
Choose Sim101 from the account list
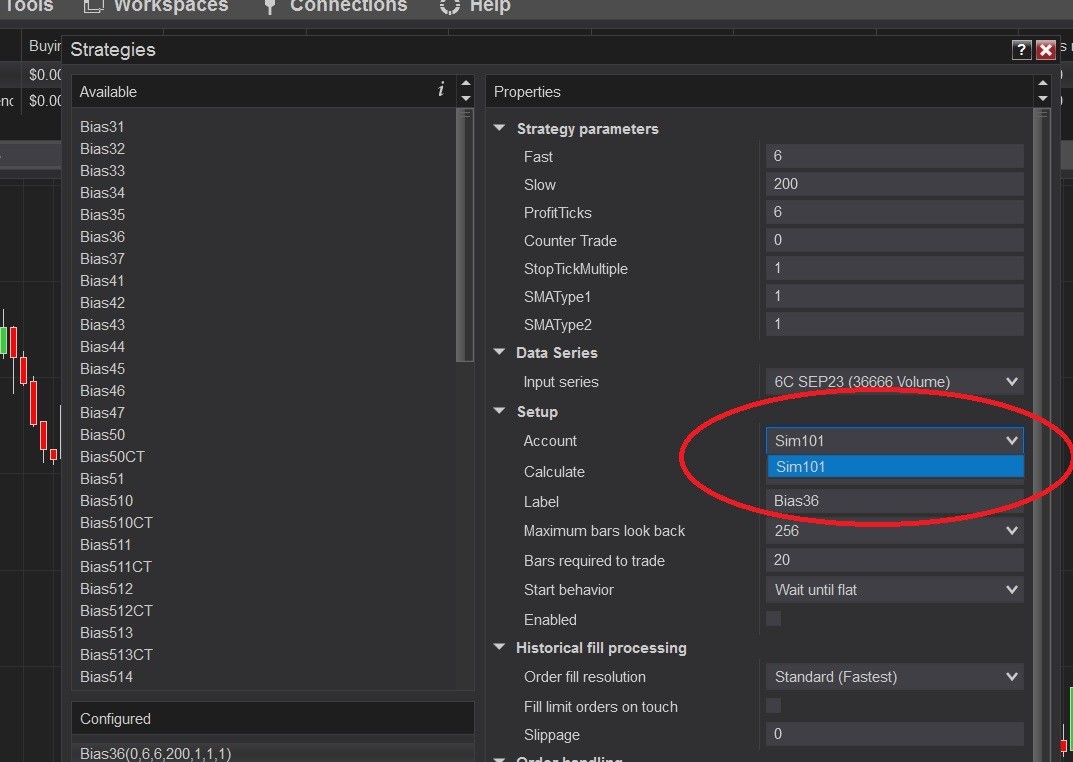[x=895, y=467]
